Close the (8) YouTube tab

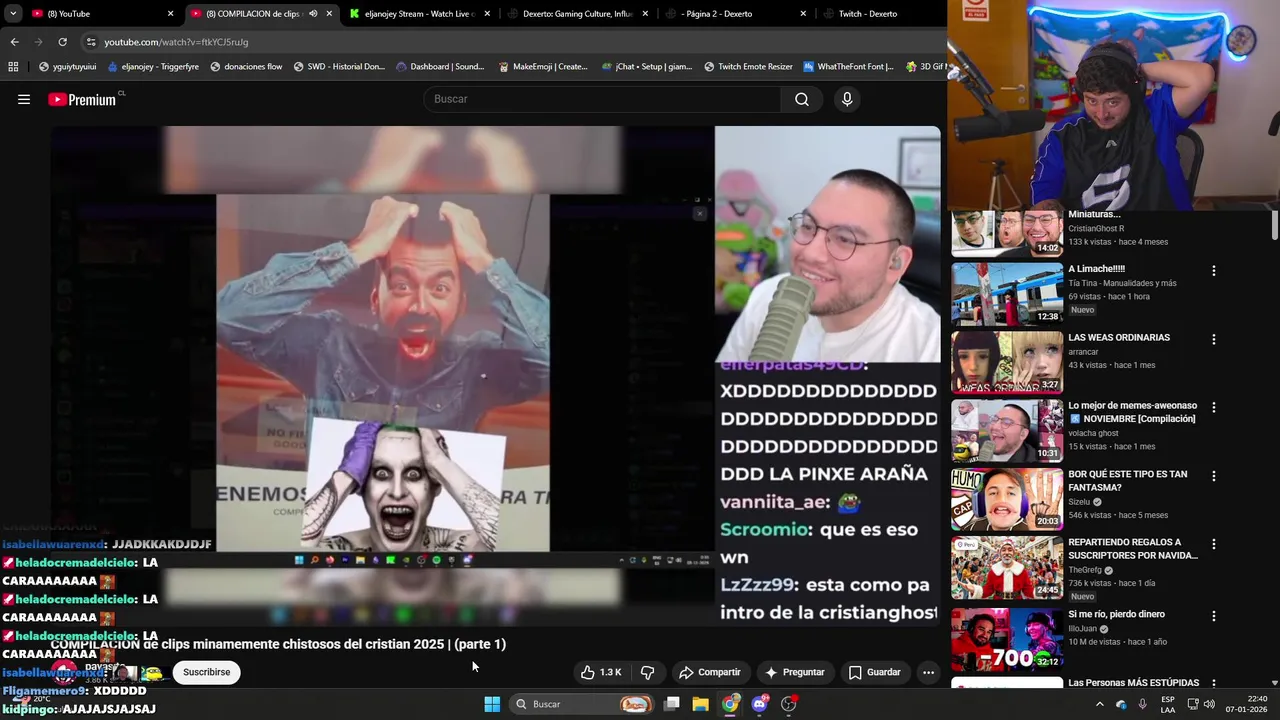coord(170,14)
